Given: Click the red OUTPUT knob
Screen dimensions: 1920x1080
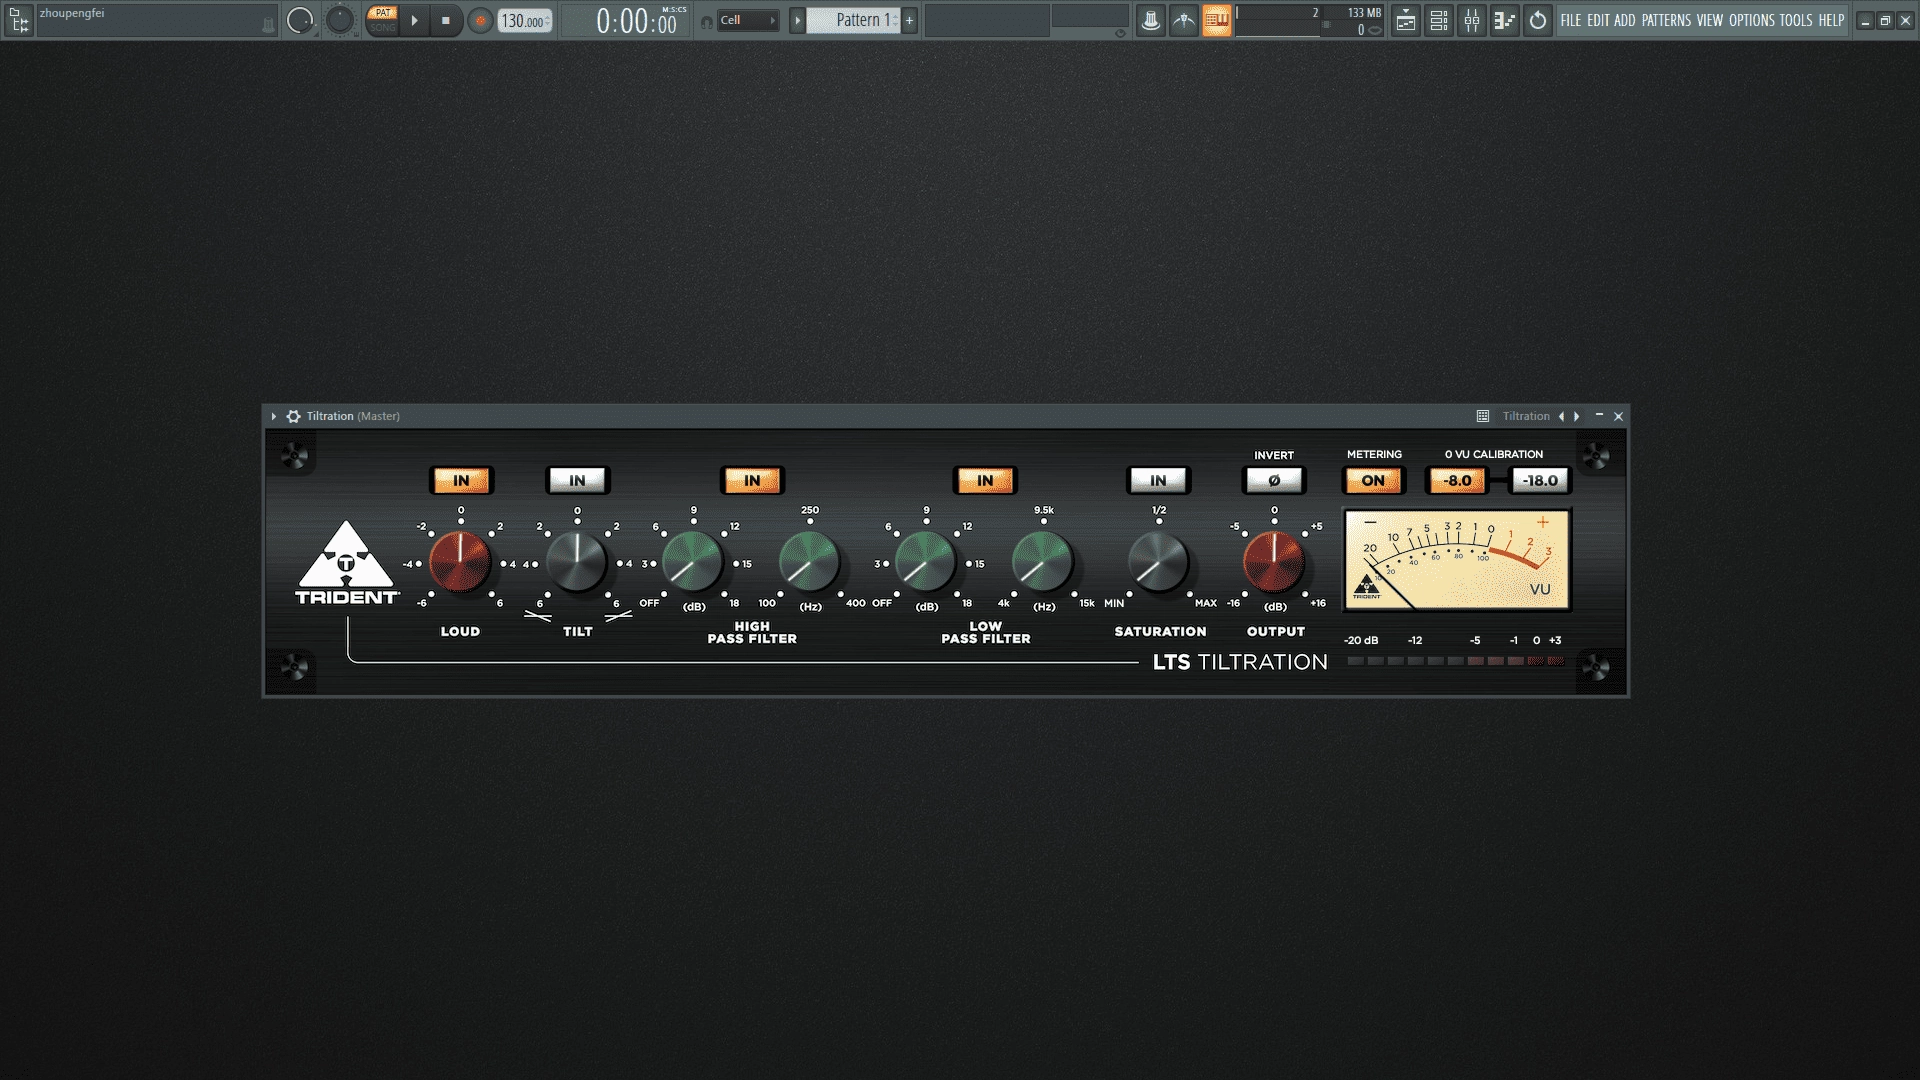Looking at the screenshot, I should [x=1274, y=562].
